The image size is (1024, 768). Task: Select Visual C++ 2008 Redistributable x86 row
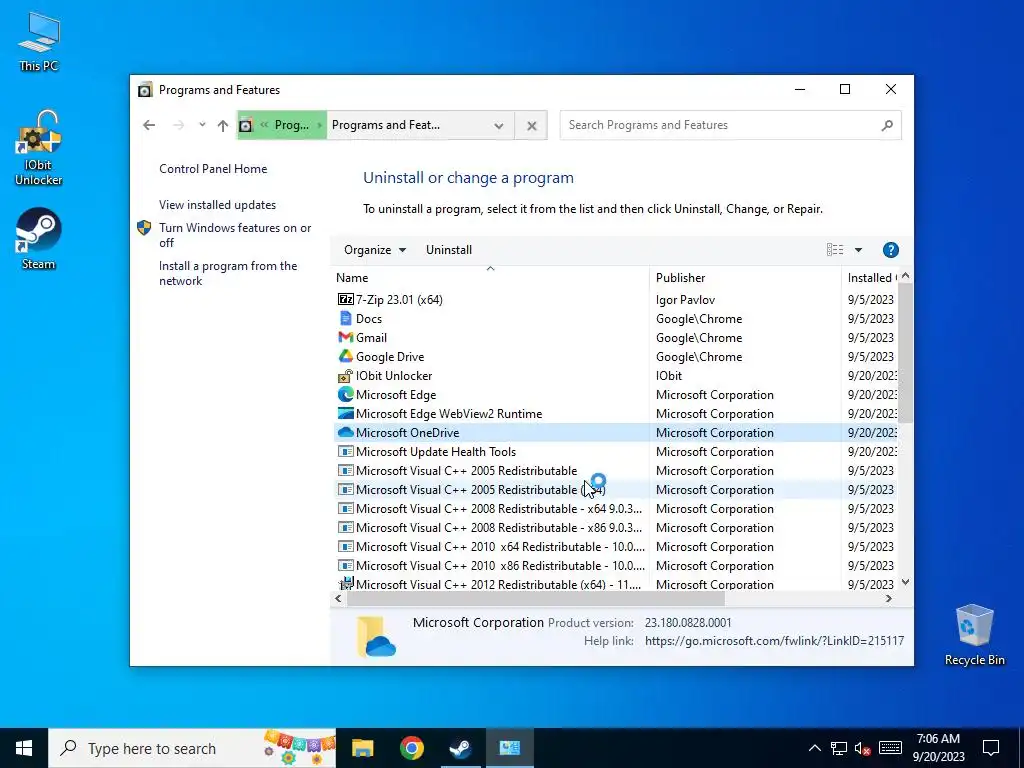coord(614,527)
